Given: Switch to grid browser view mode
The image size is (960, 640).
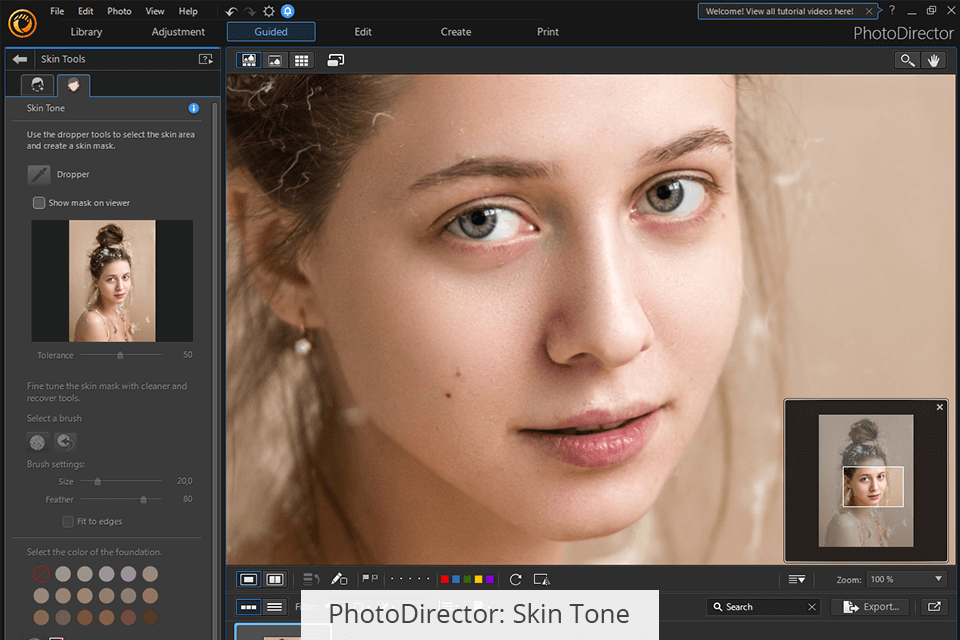Looking at the screenshot, I should point(301,61).
